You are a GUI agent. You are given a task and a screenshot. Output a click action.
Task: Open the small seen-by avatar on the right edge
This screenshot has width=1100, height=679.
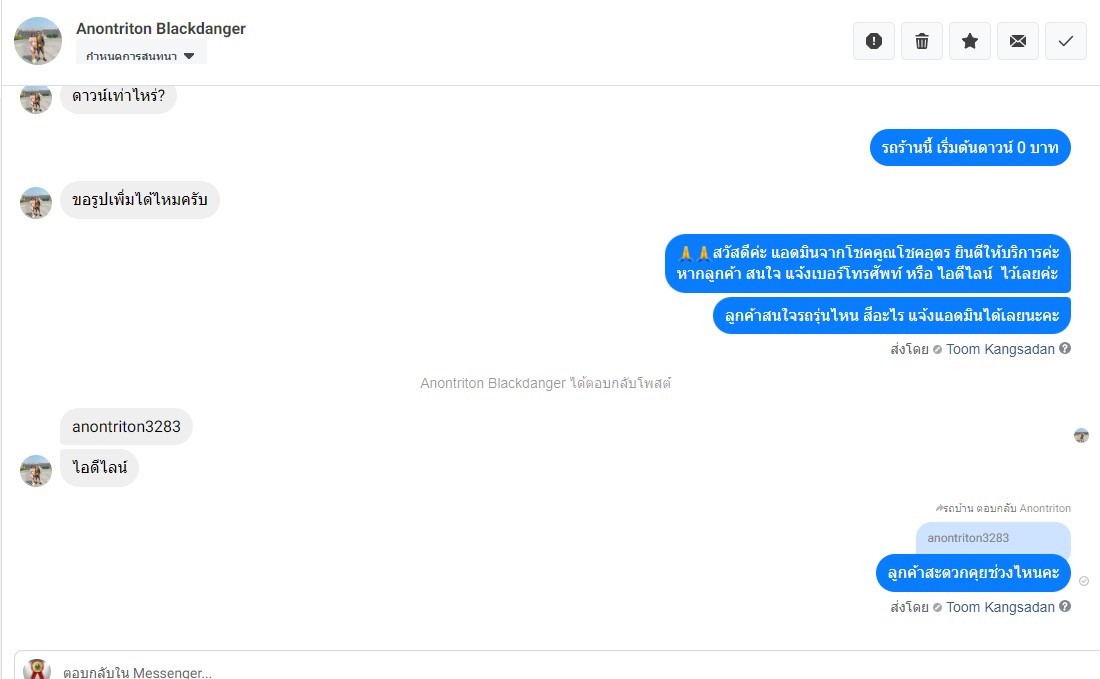click(x=1081, y=436)
